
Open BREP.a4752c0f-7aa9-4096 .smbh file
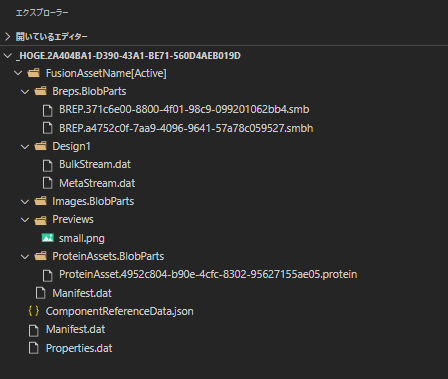(186, 128)
